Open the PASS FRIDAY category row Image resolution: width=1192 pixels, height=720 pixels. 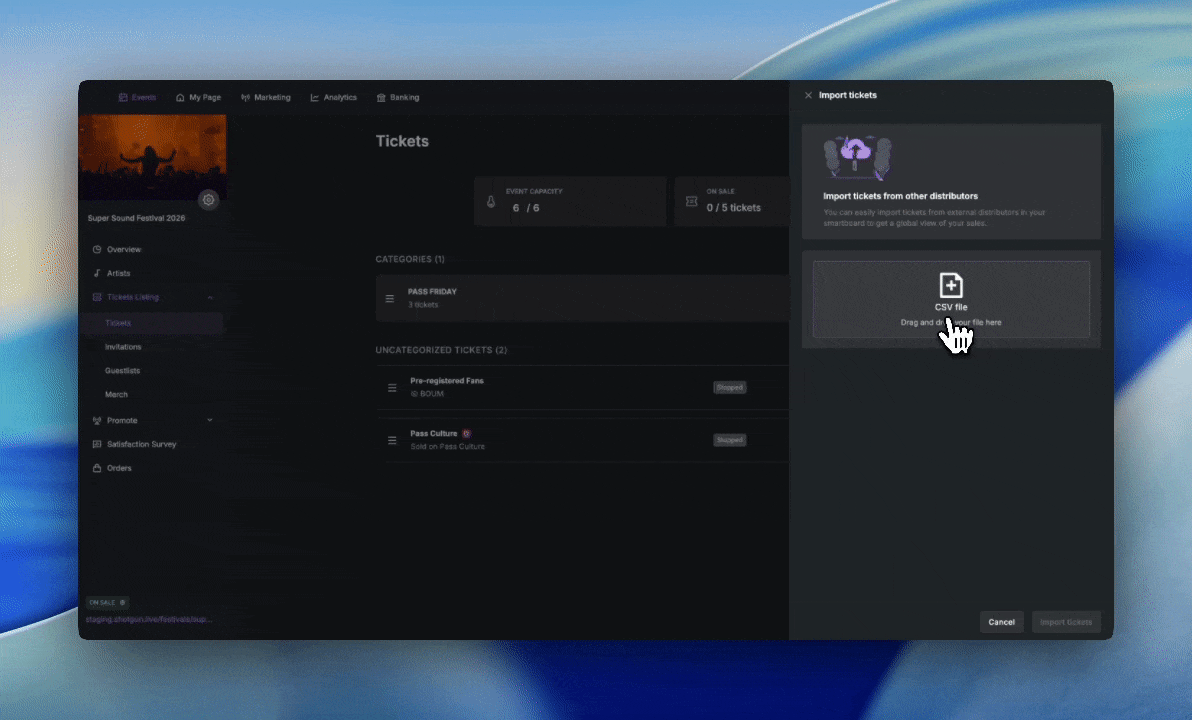582,298
